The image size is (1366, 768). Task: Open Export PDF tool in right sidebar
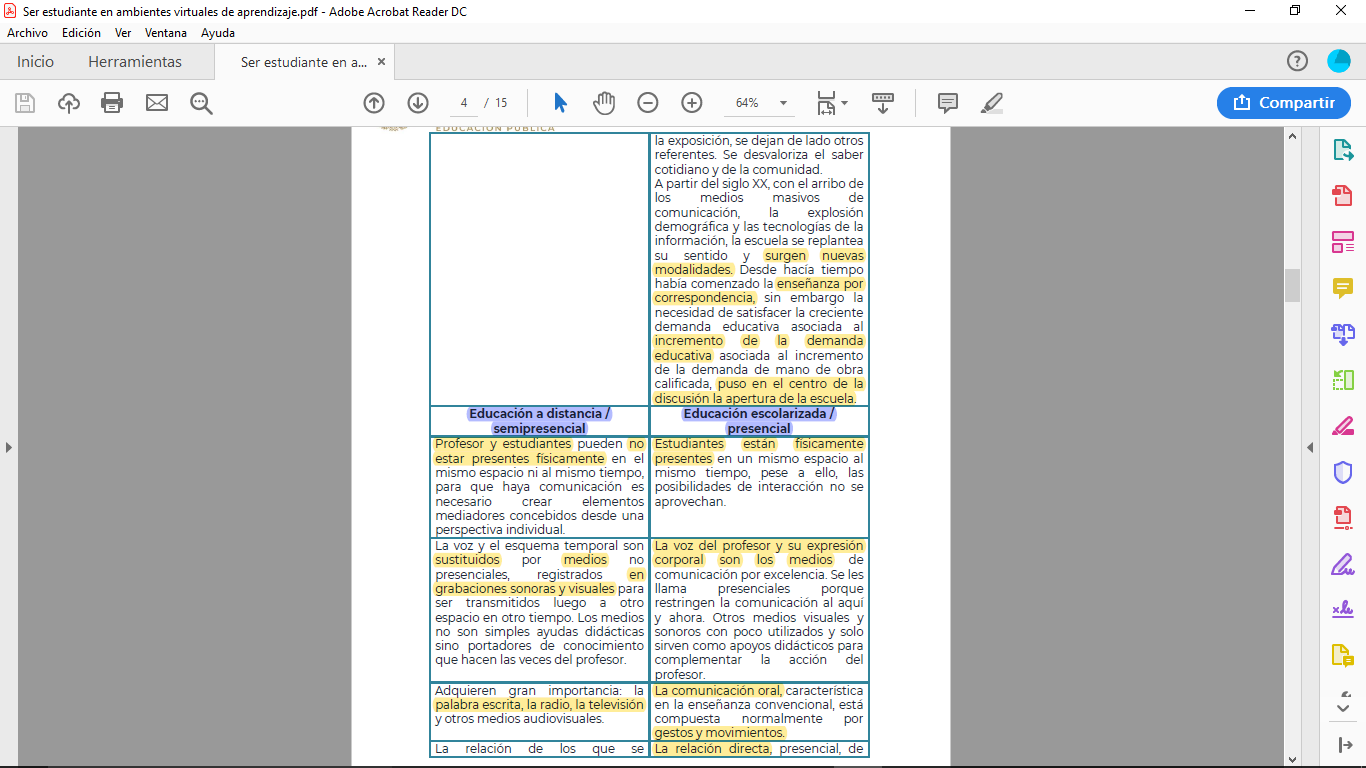(1342, 151)
